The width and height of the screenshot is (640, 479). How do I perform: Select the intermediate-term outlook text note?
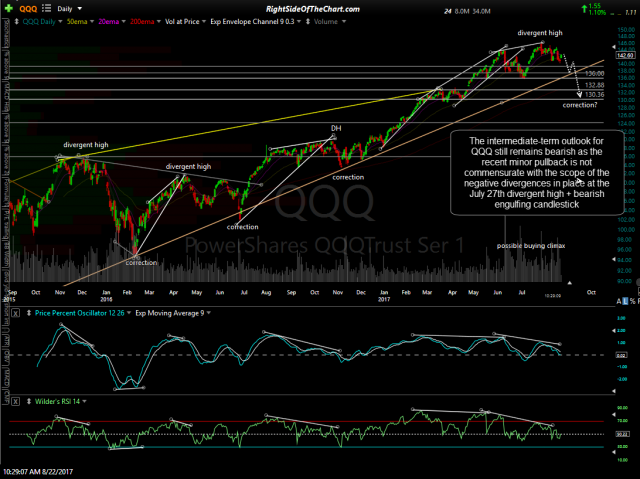(x=537, y=173)
